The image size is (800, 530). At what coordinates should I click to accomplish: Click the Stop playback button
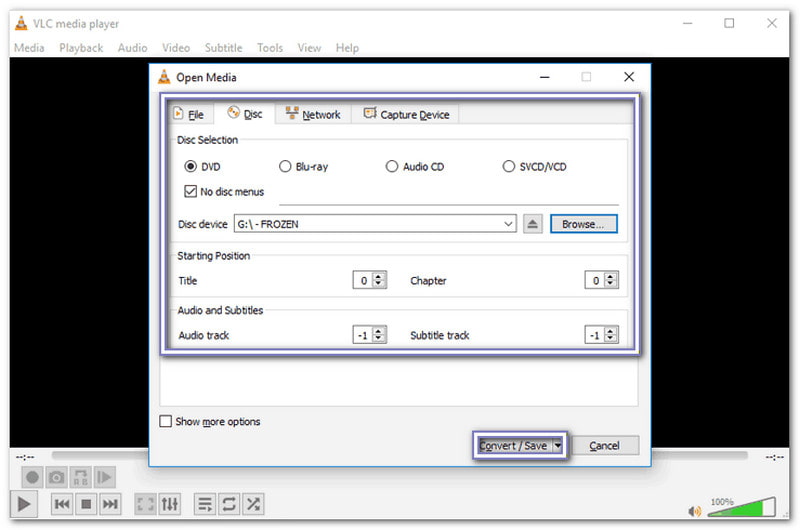86,504
